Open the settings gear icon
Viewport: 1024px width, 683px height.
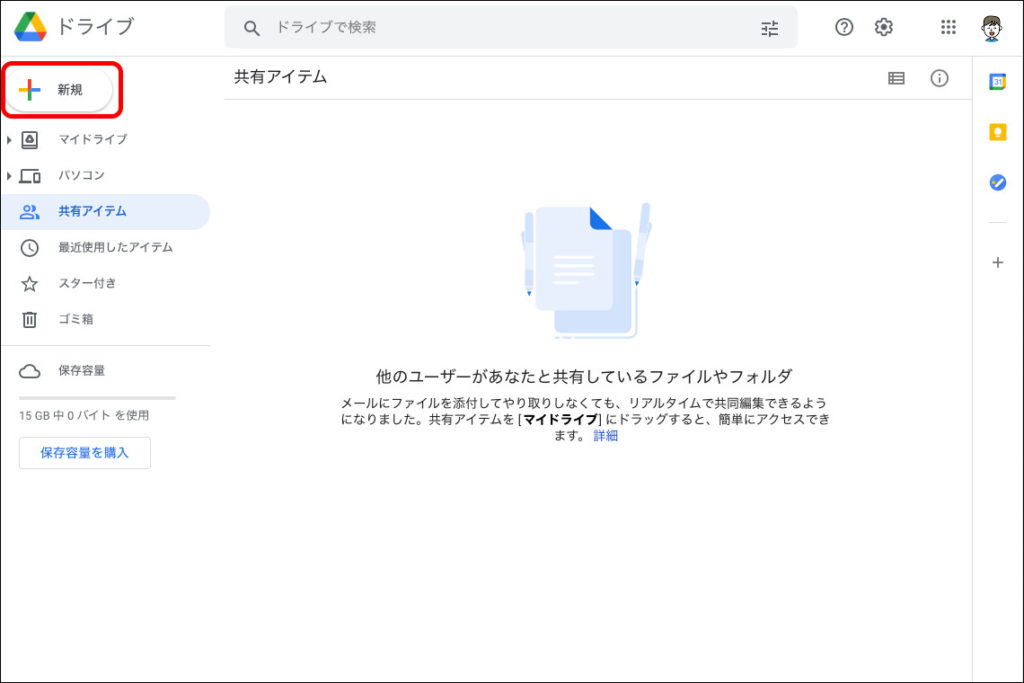click(x=883, y=28)
